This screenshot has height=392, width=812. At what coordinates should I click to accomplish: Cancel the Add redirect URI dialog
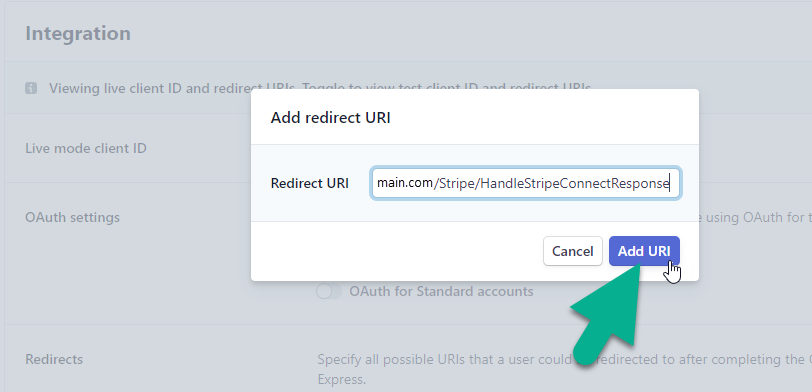[x=573, y=251]
